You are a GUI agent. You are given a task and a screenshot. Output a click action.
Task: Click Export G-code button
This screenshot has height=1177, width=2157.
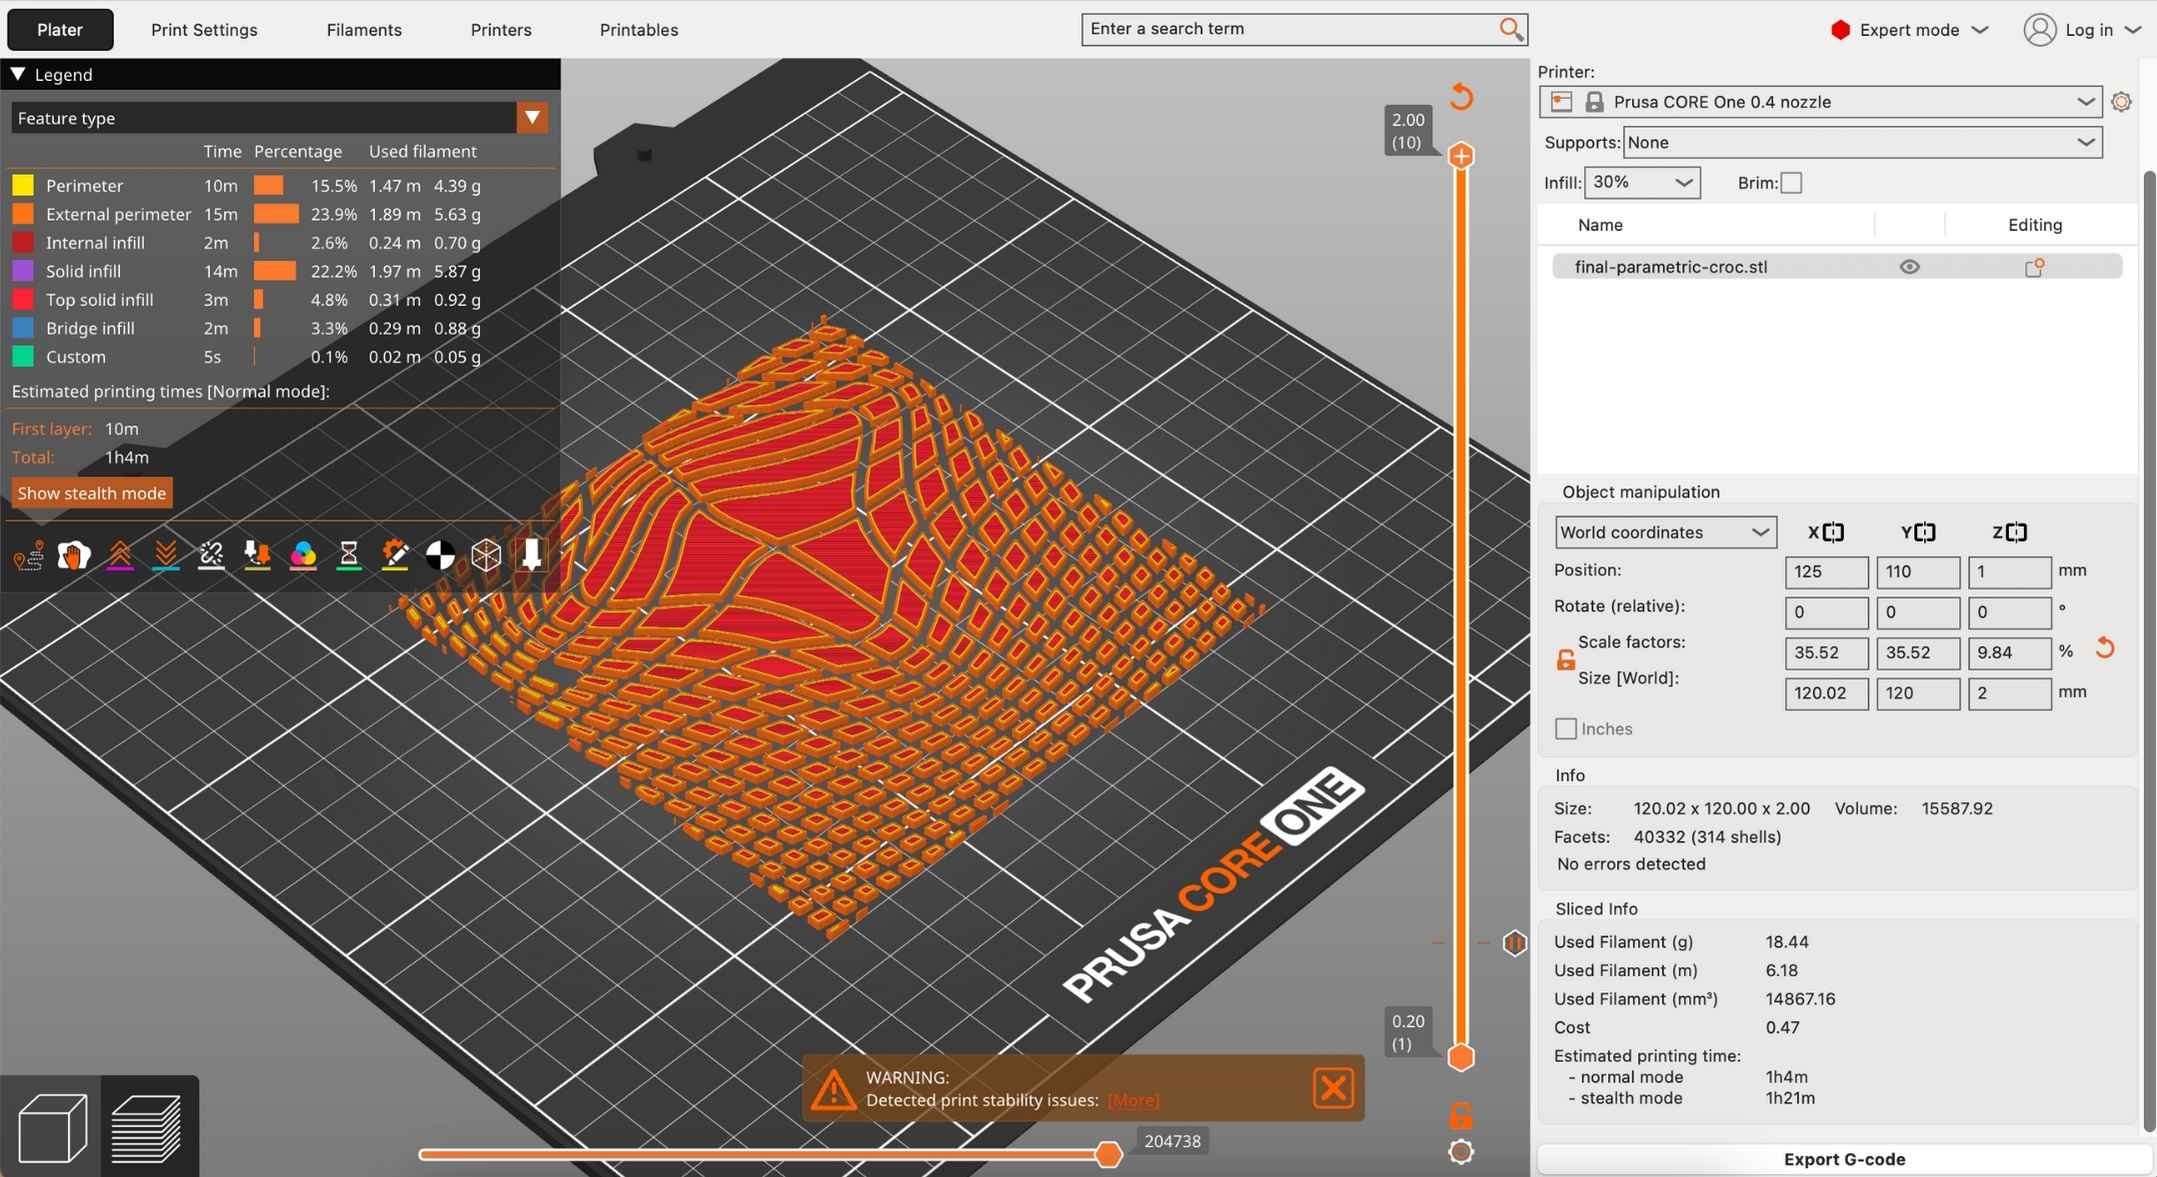(1843, 1159)
